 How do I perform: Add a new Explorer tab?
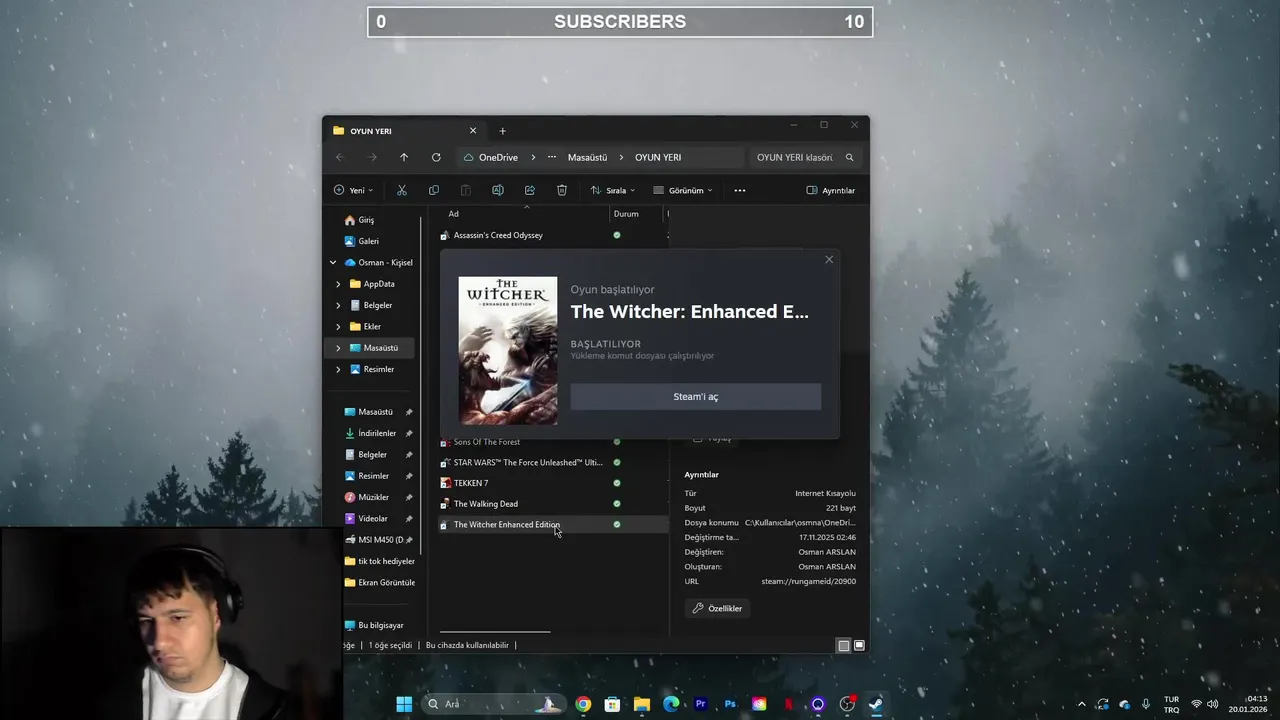[502, 131]
